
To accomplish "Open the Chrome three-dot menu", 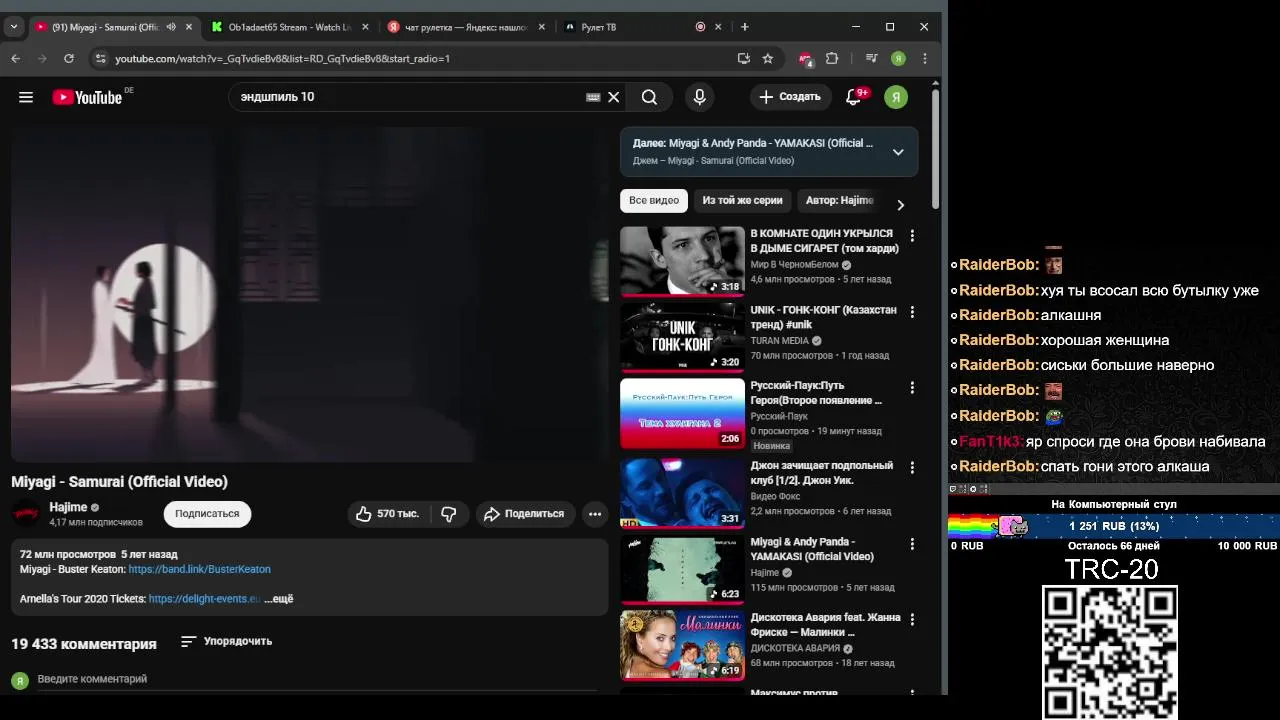I will pyautogui.click(x=925, y=58).
